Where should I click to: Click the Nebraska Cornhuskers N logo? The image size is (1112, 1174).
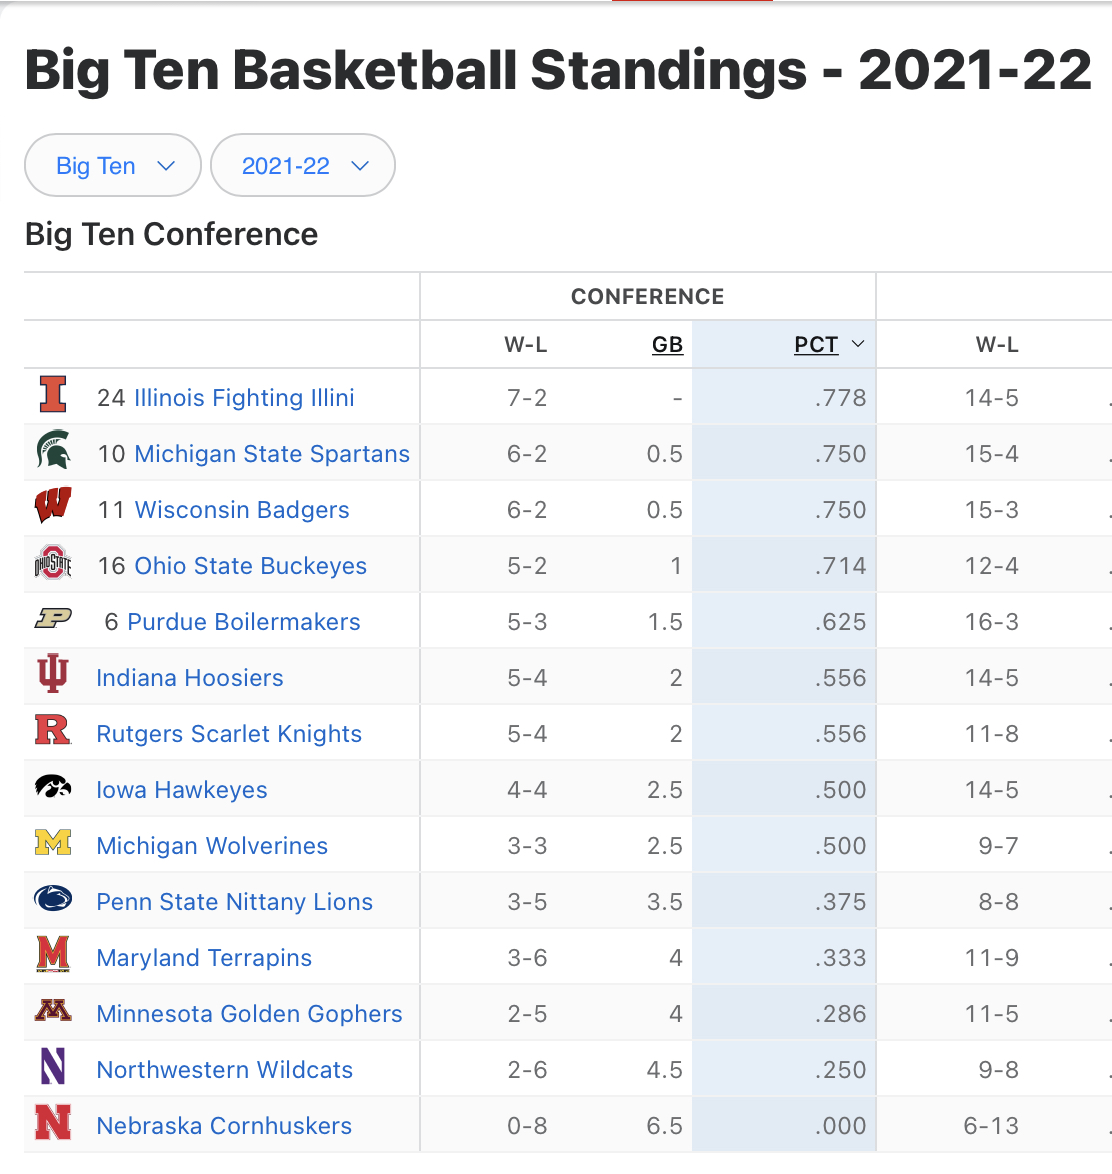point(53,1123)
